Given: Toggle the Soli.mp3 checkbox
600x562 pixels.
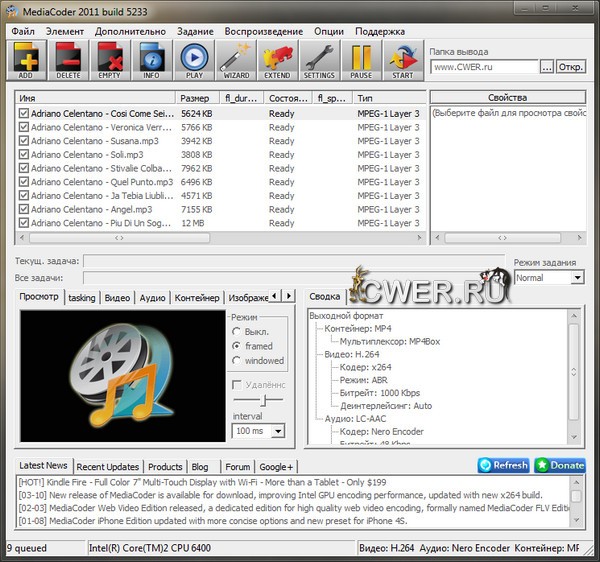Looking at the screenshot, I should point(24,155).
